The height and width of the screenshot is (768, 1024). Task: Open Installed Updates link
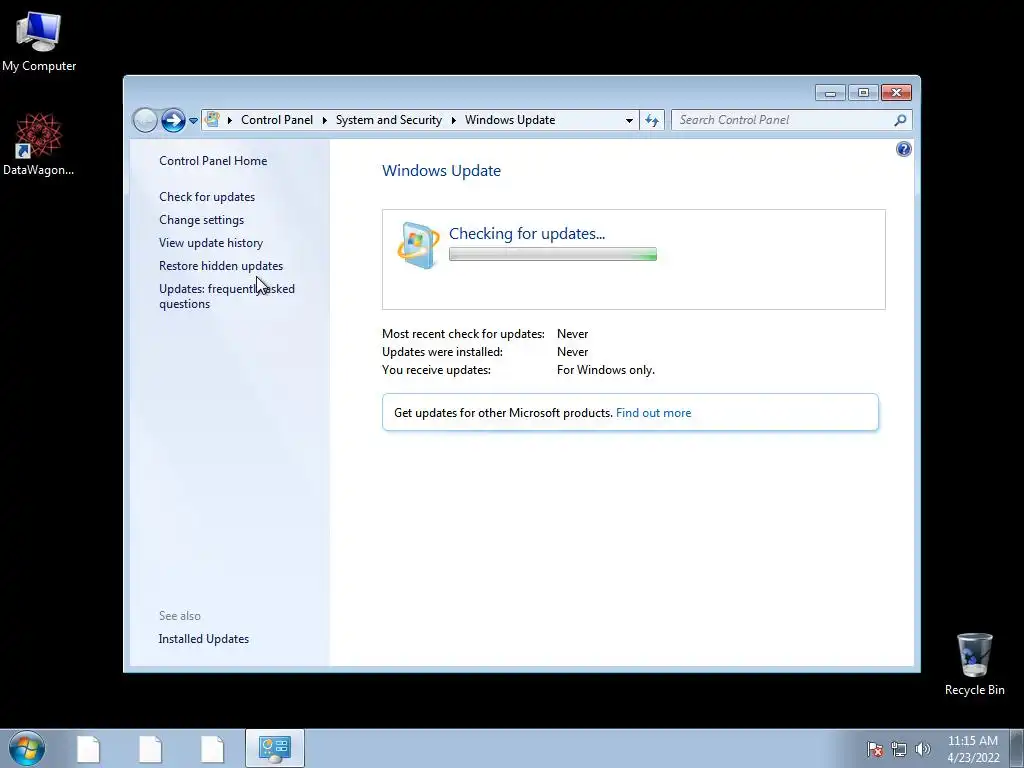point(204,639)
